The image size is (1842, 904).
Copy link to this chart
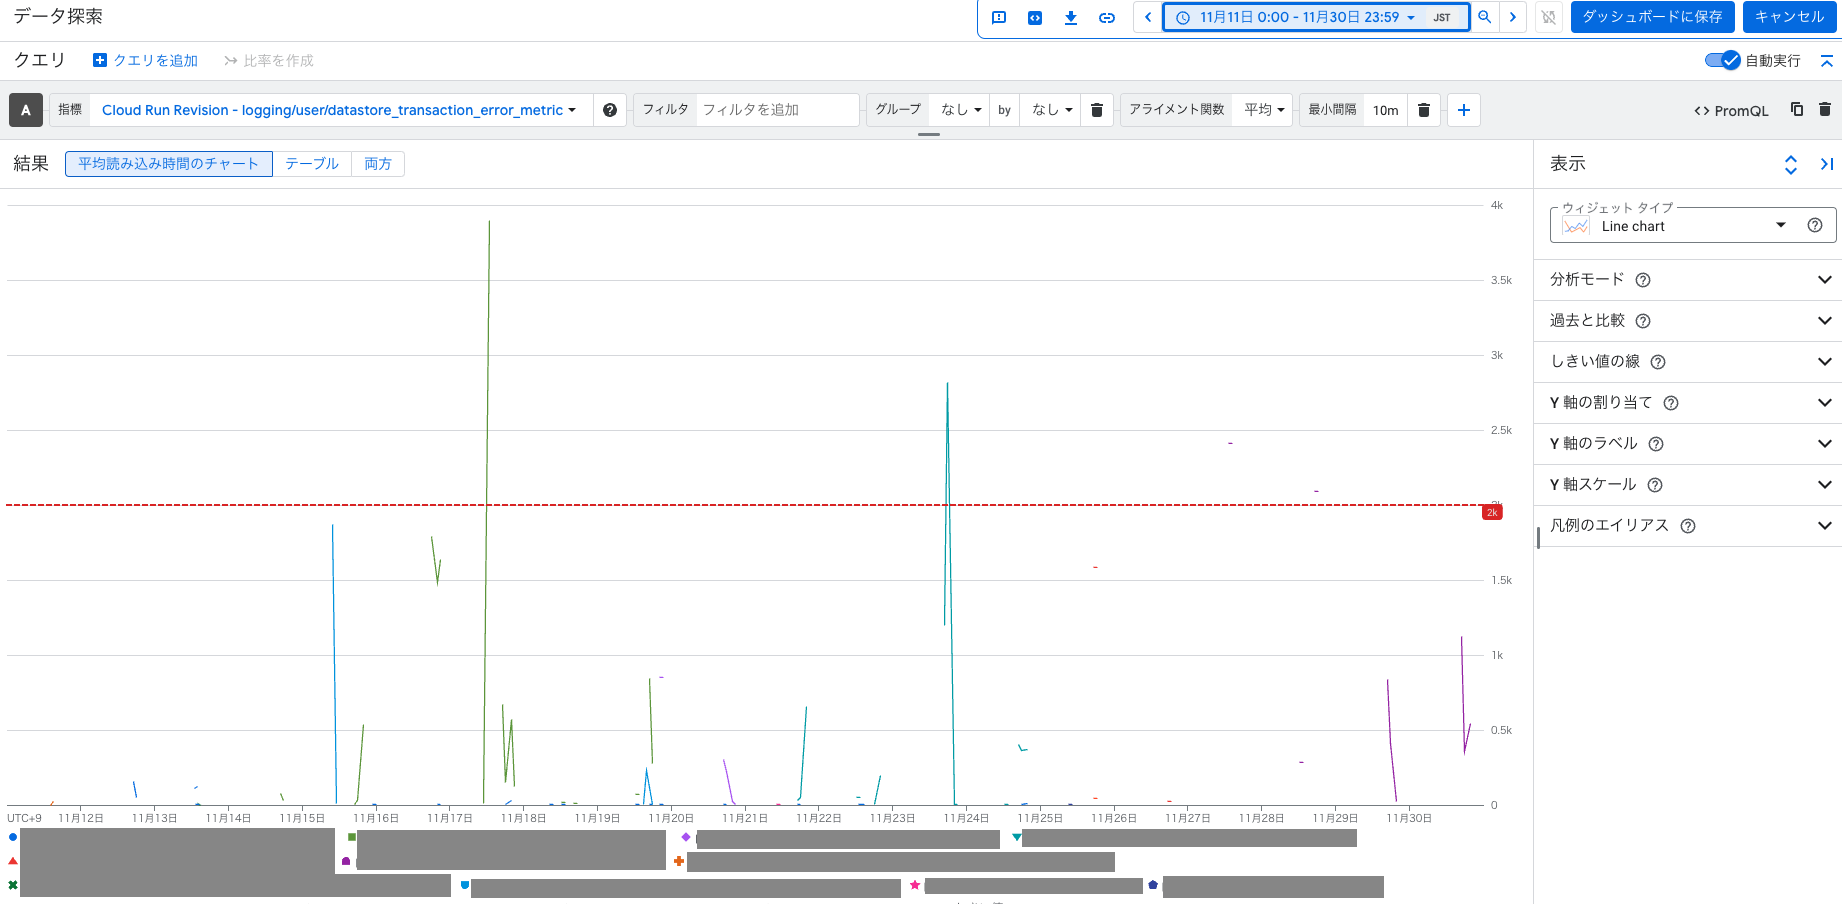tap(1107, 17)
